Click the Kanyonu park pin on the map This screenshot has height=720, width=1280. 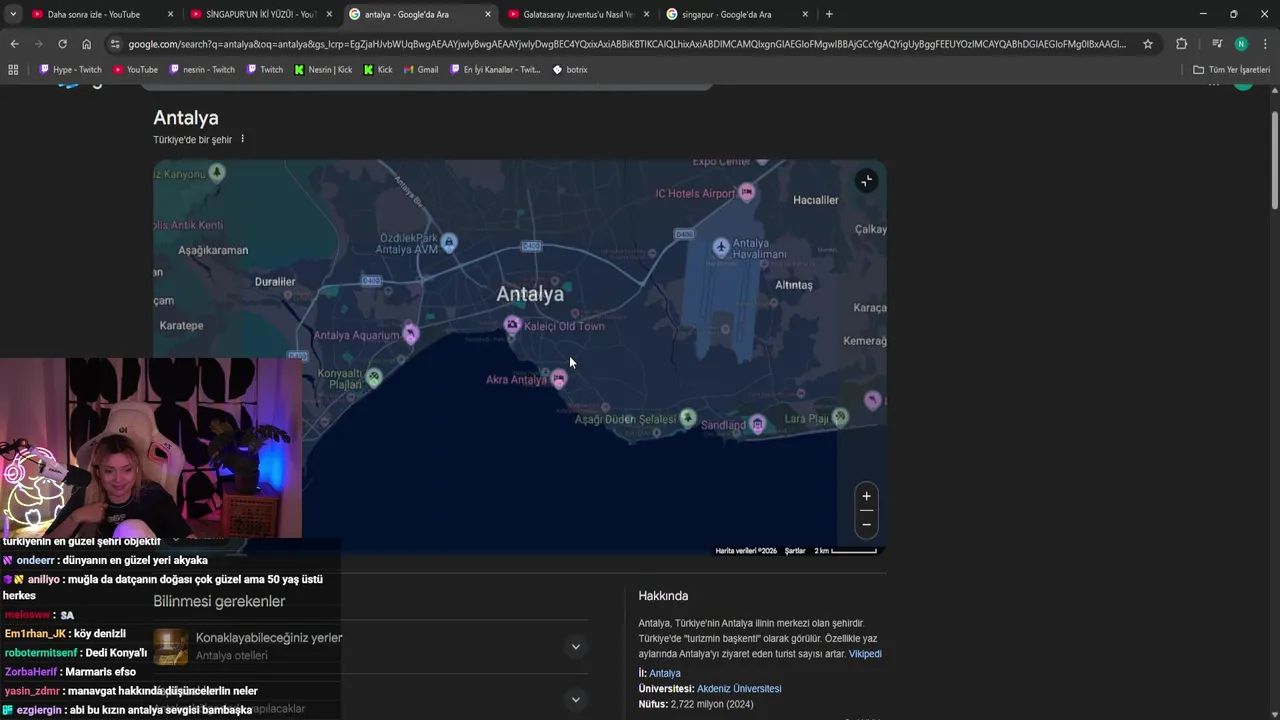pos(216,172)
